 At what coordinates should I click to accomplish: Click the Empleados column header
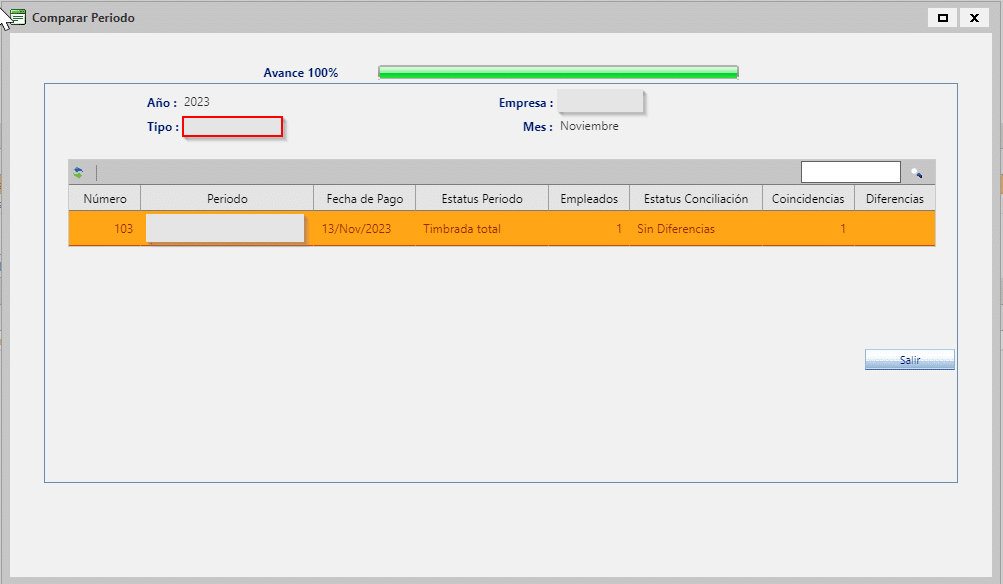click(589, 199)
